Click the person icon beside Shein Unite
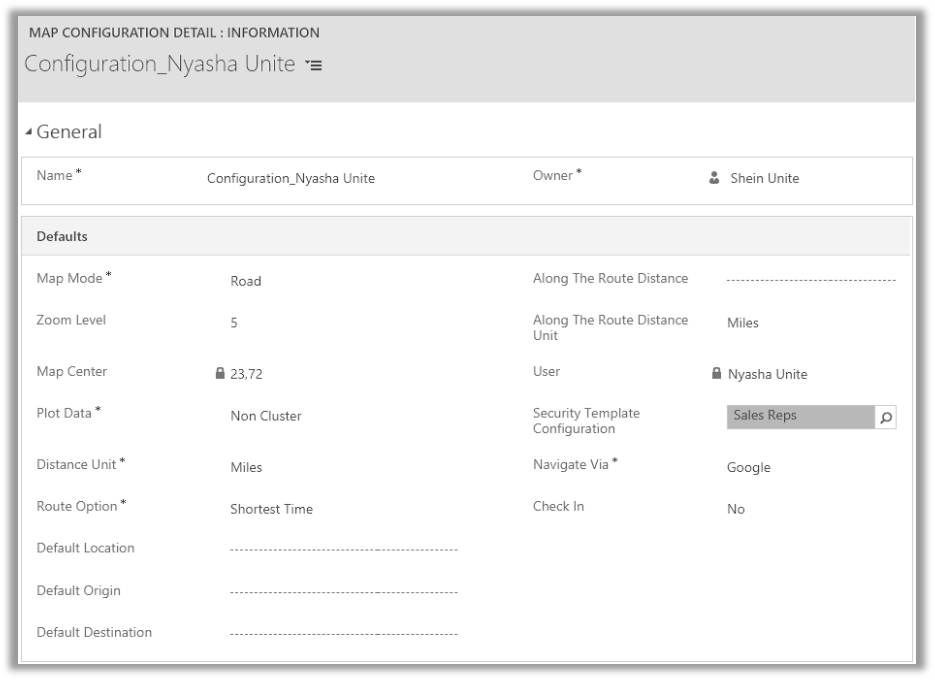Screen dimensions: 935x680 (714, 179)
